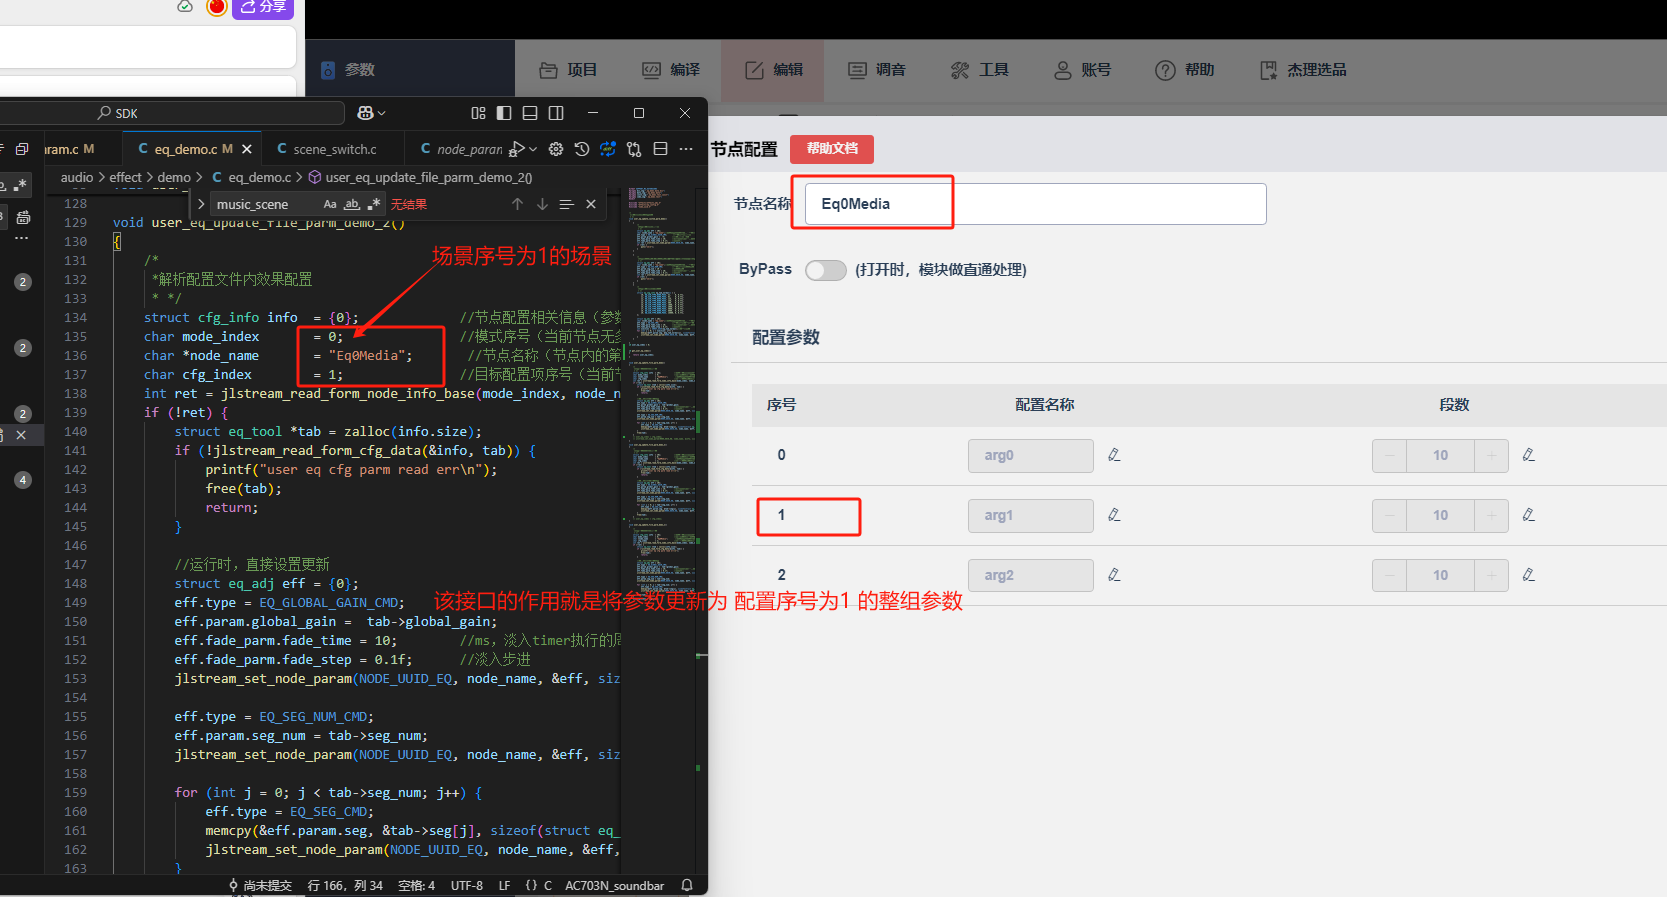1667x897 pixels.
Task: Go to the previous find match arrow
Action: (517, 204)
